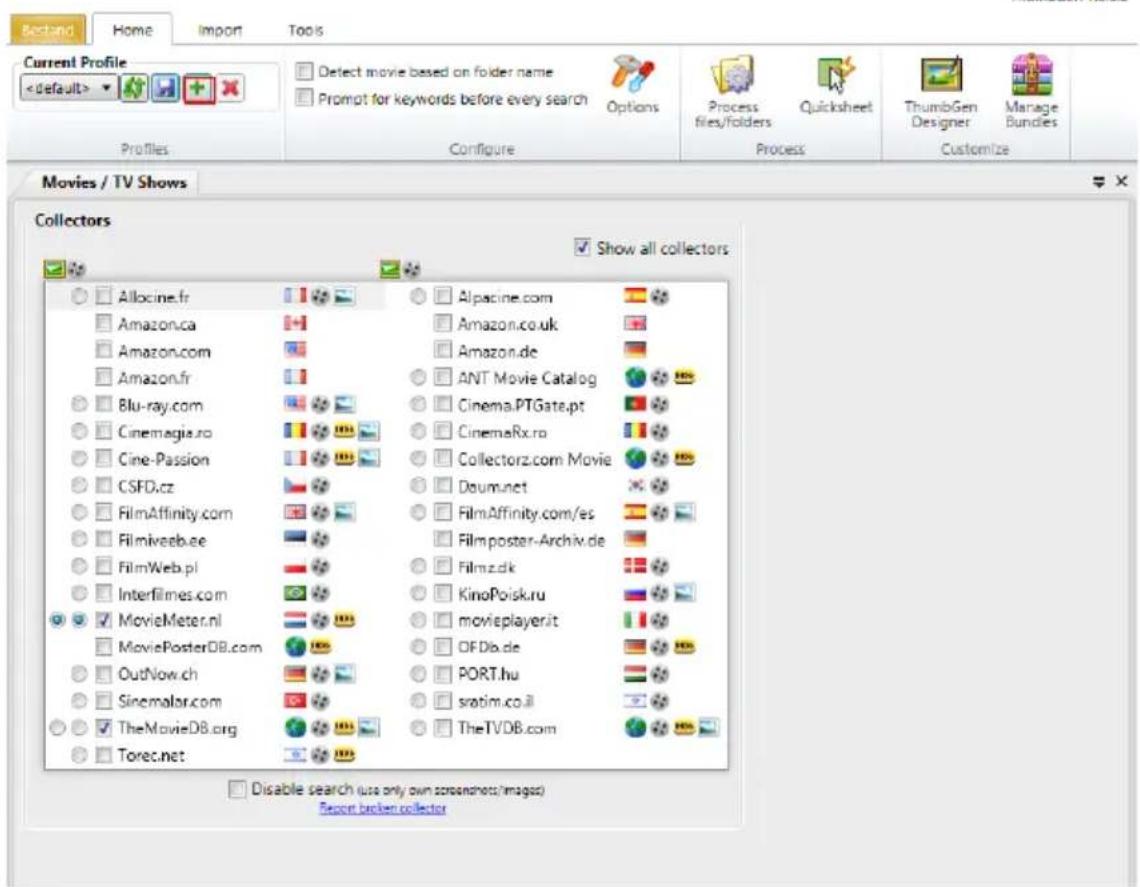This screenshot has height=887, width=1140.
Task: Click France flag icon beside Allocine.fr
Action: [294, 296]
